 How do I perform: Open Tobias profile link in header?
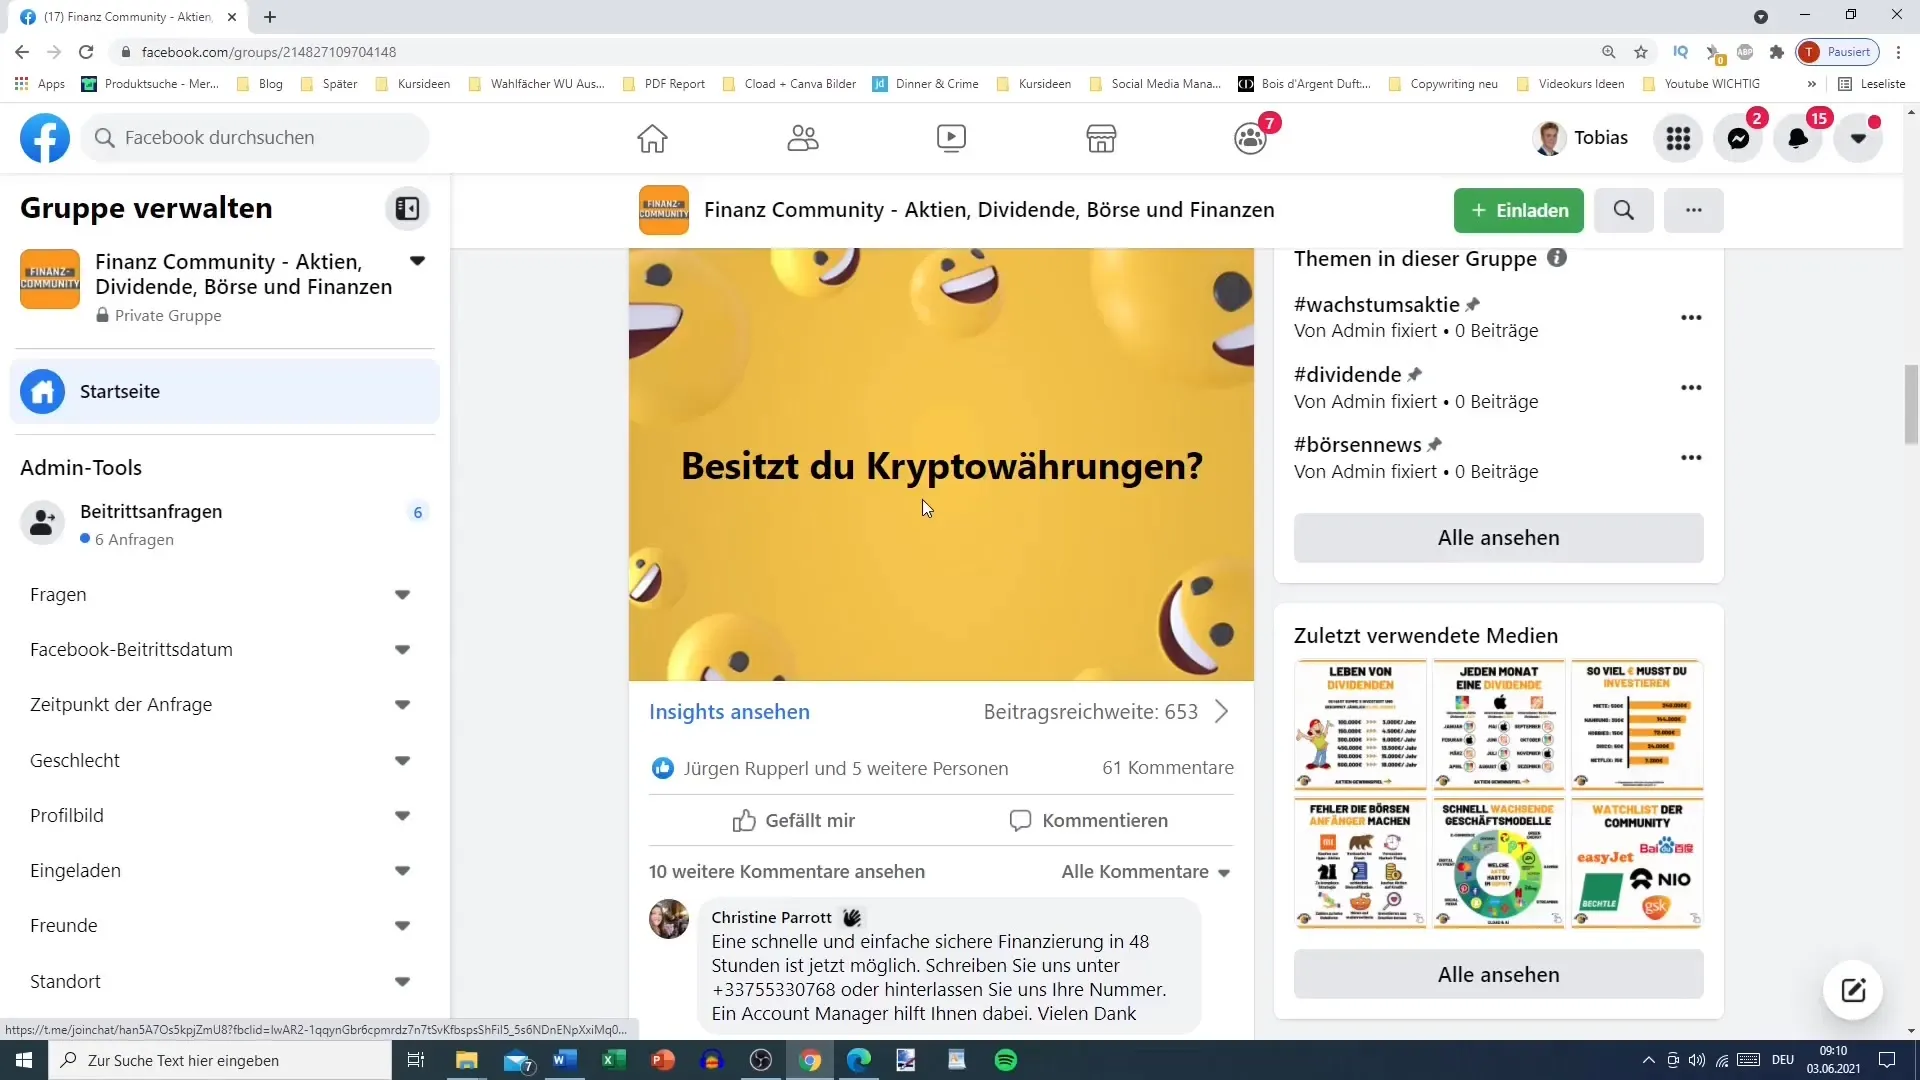point(1580,138)
